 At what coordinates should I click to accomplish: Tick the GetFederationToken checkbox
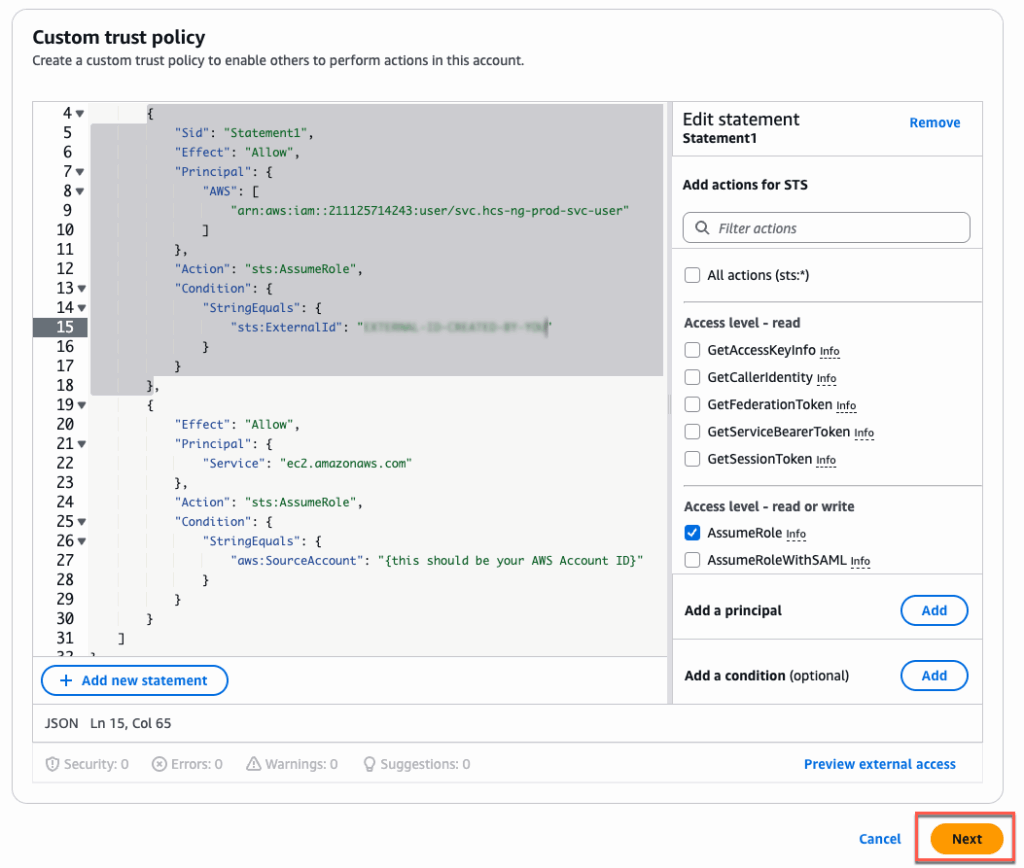point(692,404)
